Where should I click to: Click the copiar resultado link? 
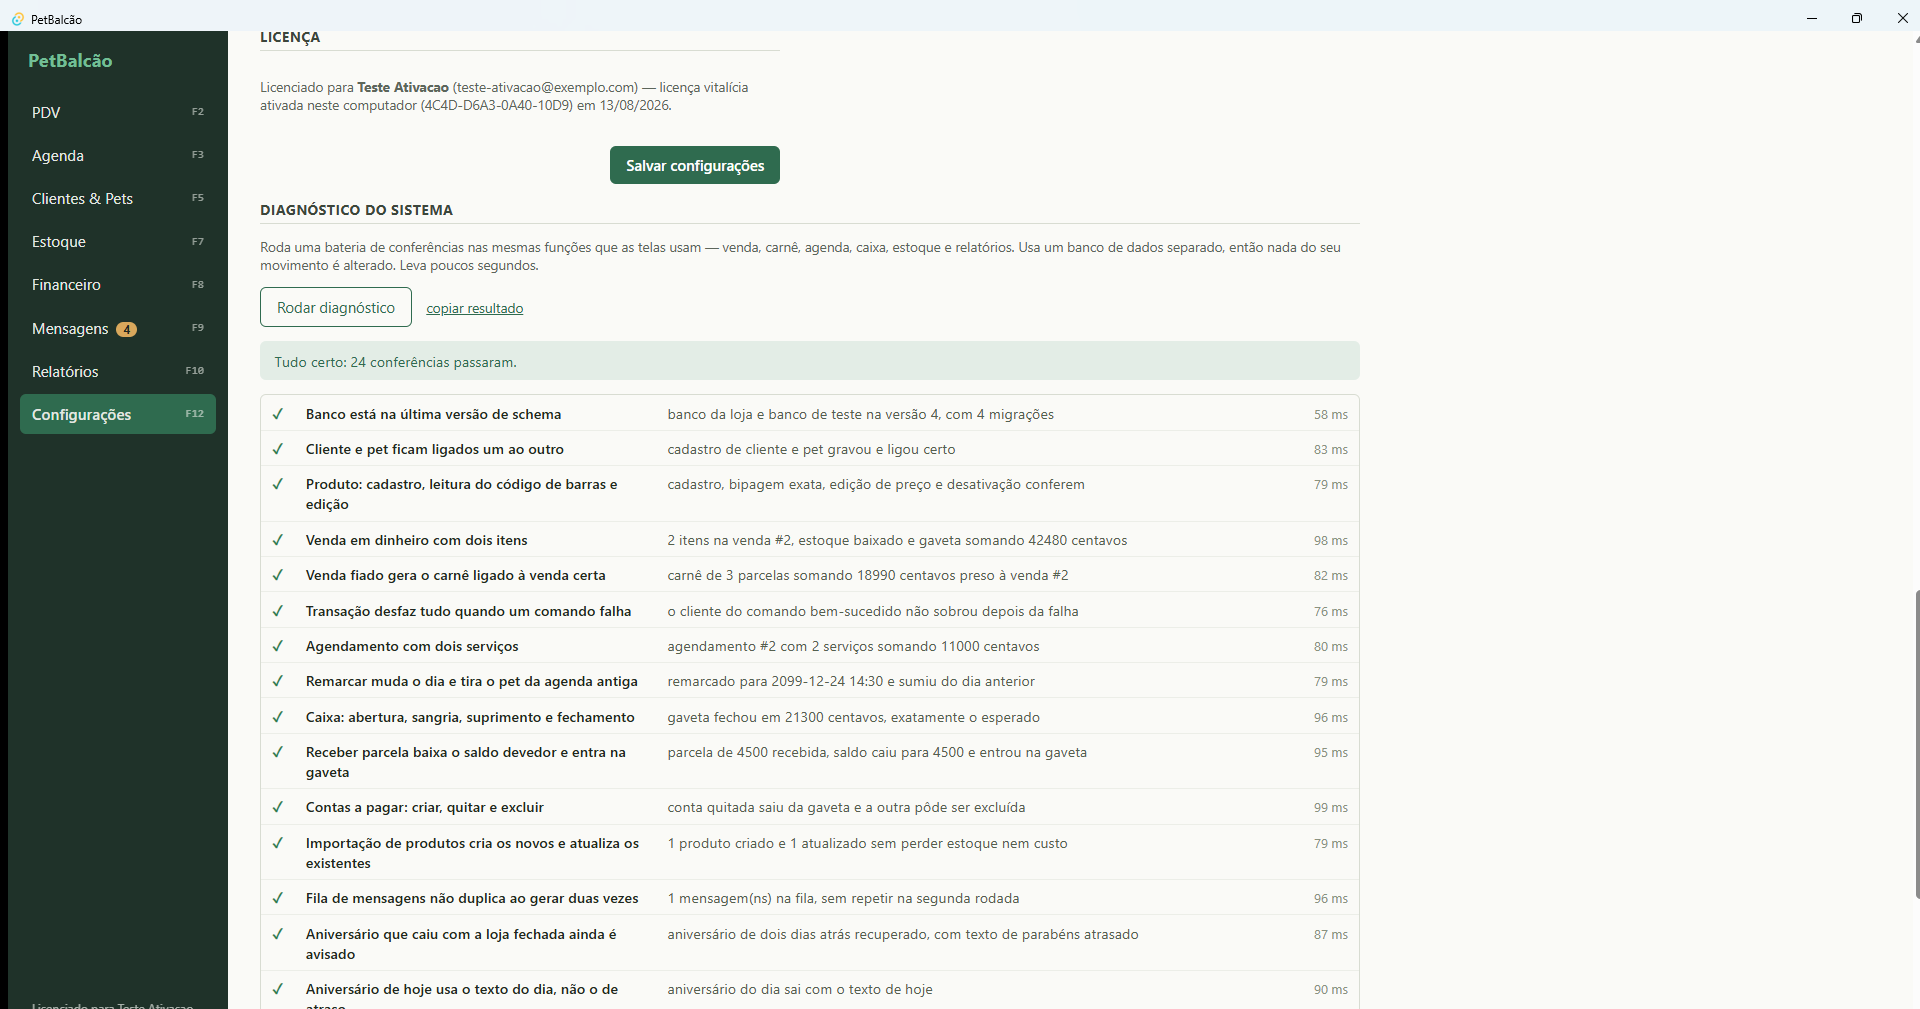475,308
